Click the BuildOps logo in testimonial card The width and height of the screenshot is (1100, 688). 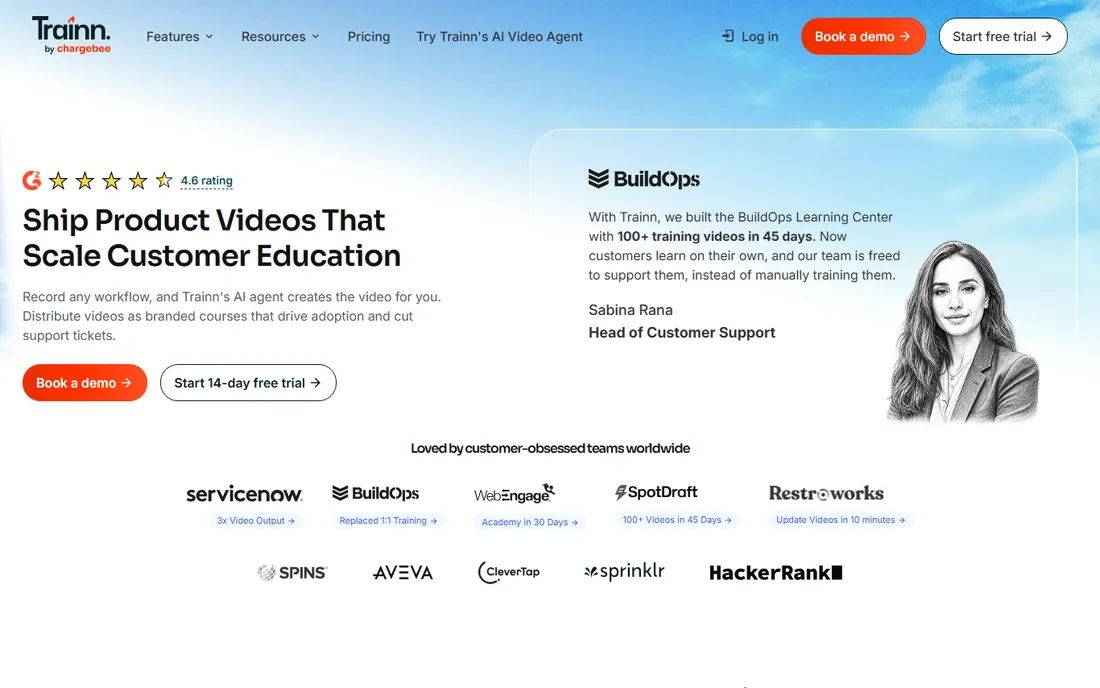[x=644, y=179]
